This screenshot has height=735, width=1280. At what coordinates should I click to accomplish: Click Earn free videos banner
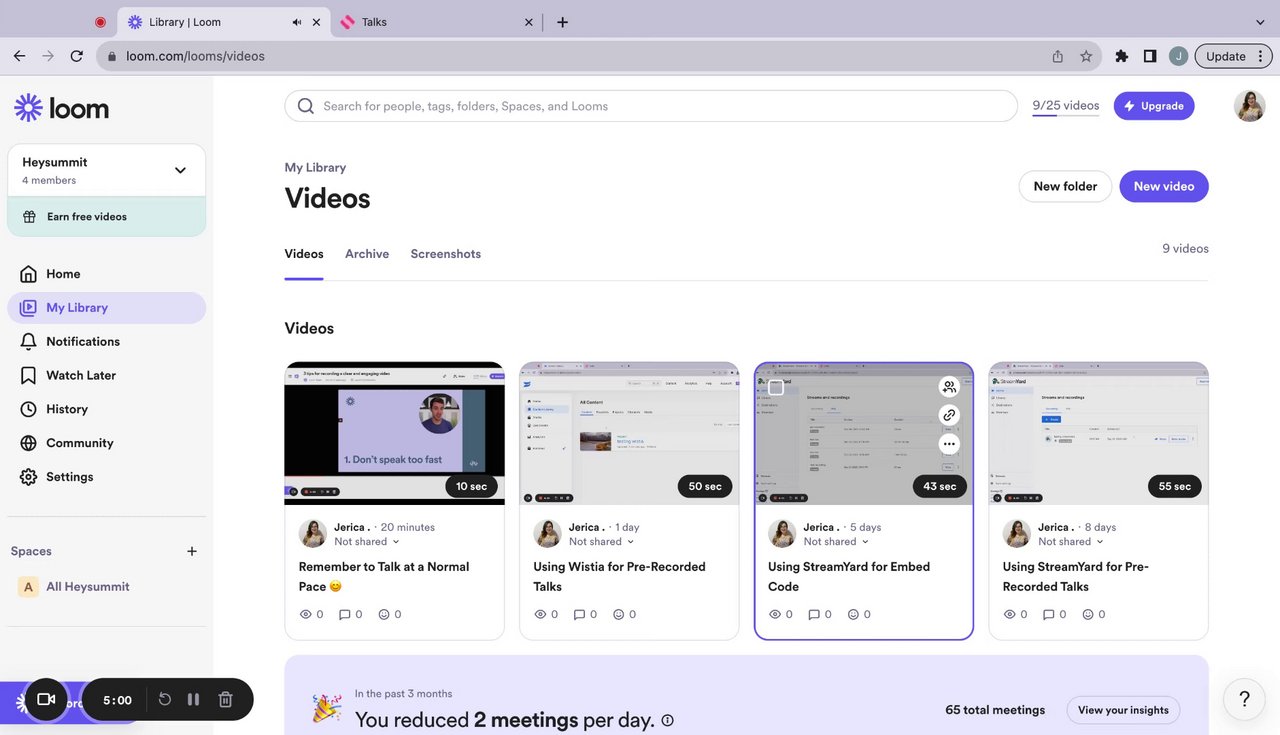(106, 216)
